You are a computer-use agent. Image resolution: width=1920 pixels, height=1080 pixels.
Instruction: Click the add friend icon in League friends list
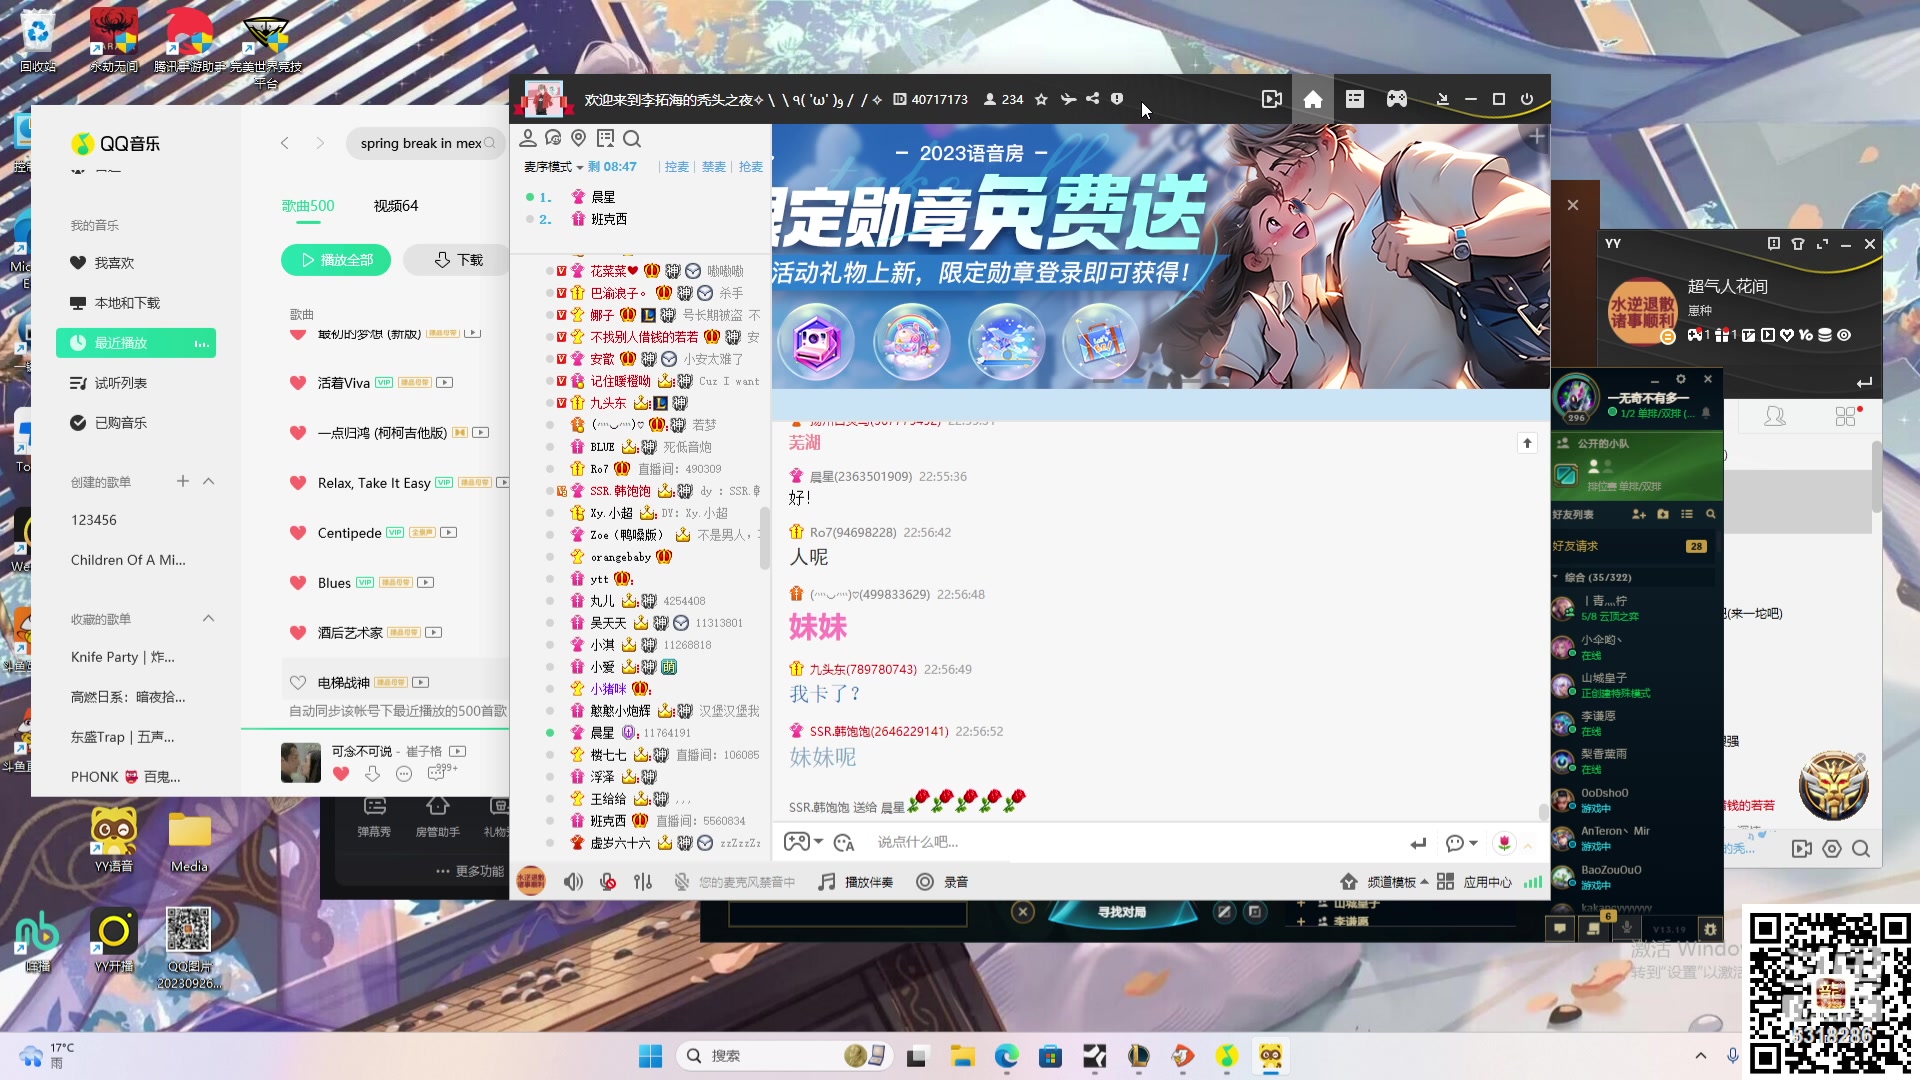click(1639, 514)
